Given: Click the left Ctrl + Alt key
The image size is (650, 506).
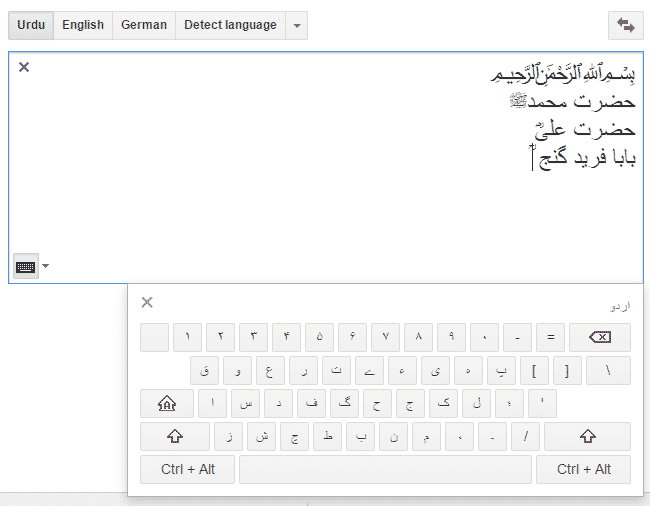Looking at the screenshot, I should click(187, 470).
